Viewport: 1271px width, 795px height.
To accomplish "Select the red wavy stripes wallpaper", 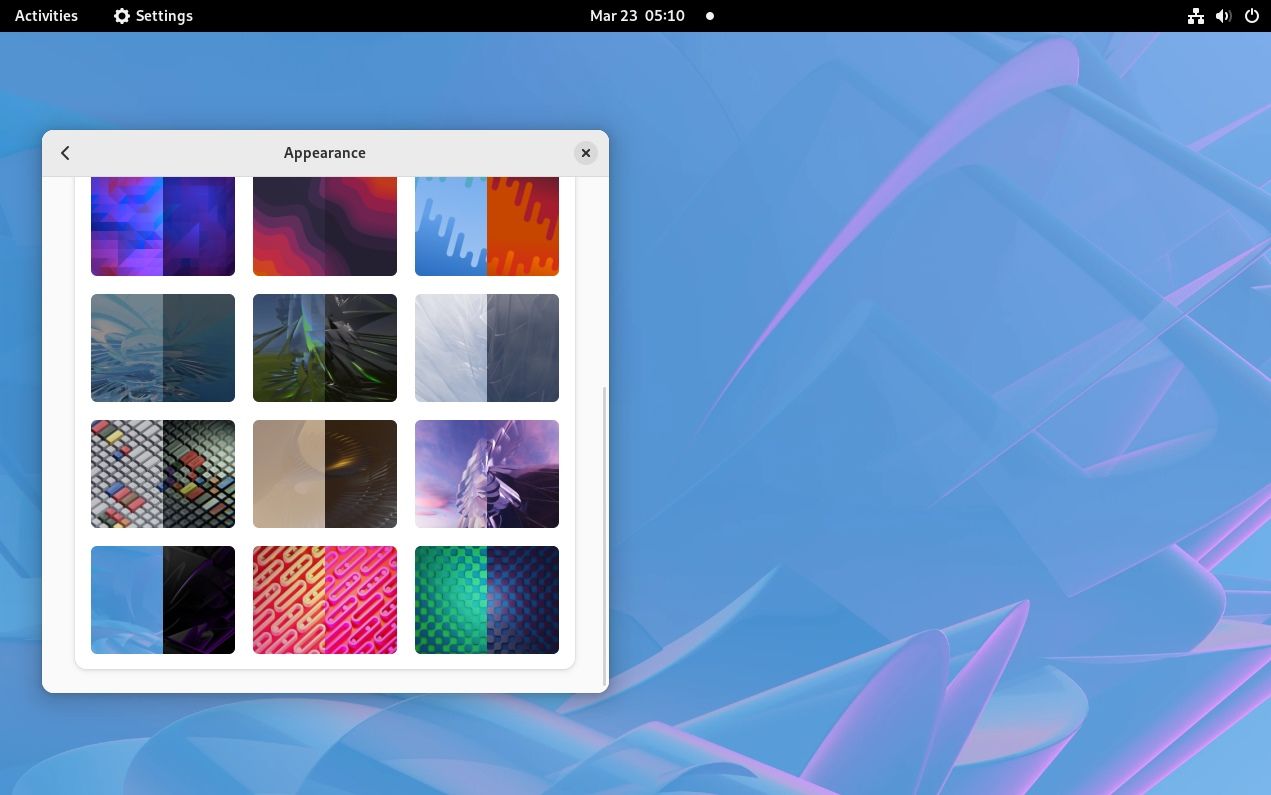I will point(324,222).
